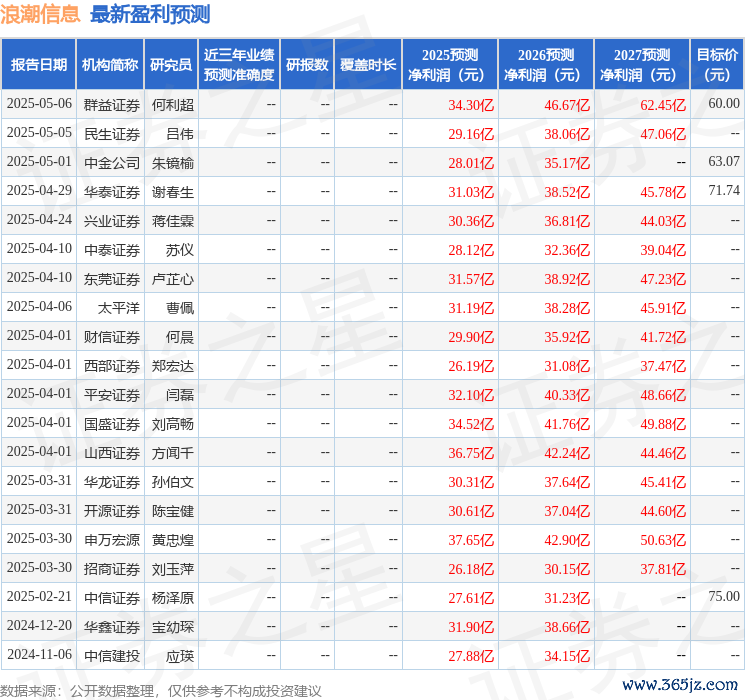Click the 目标价 column header
The image size is (745, 700).
pyautogui.click(x=717, y=65)
